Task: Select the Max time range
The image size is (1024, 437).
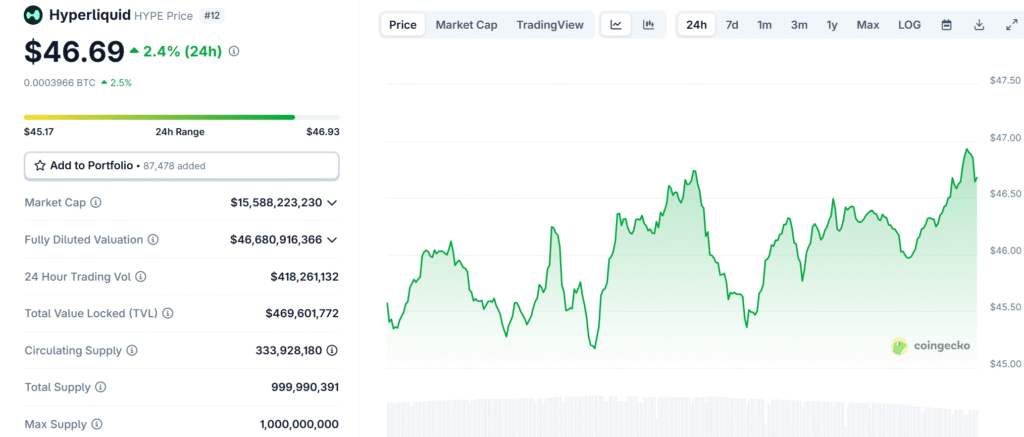Action: coord(868,25)
